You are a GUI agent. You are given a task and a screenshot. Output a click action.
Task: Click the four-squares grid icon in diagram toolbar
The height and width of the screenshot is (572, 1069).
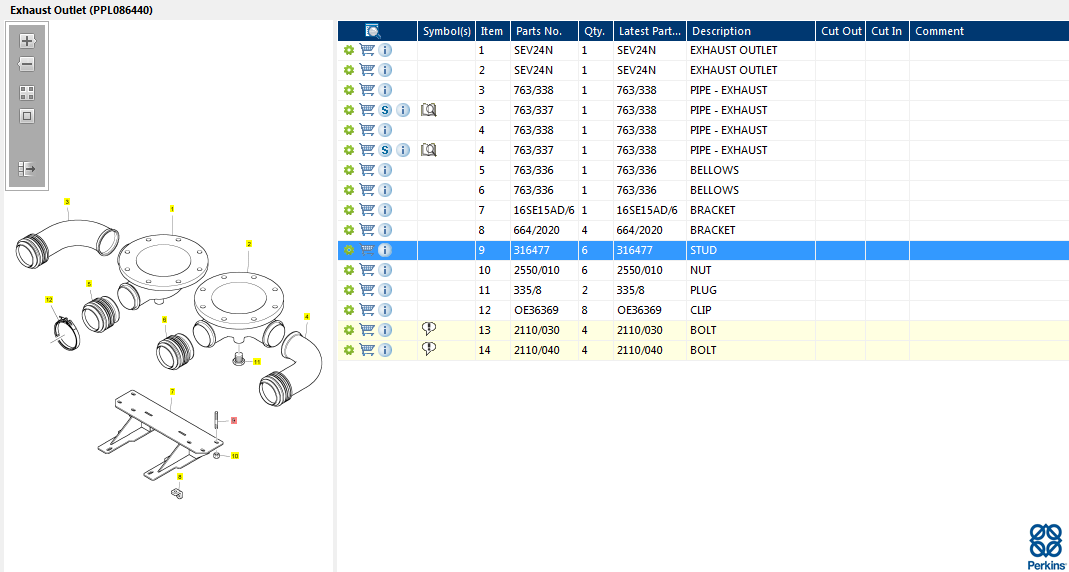pyautogui.click(x=27, y=92)
